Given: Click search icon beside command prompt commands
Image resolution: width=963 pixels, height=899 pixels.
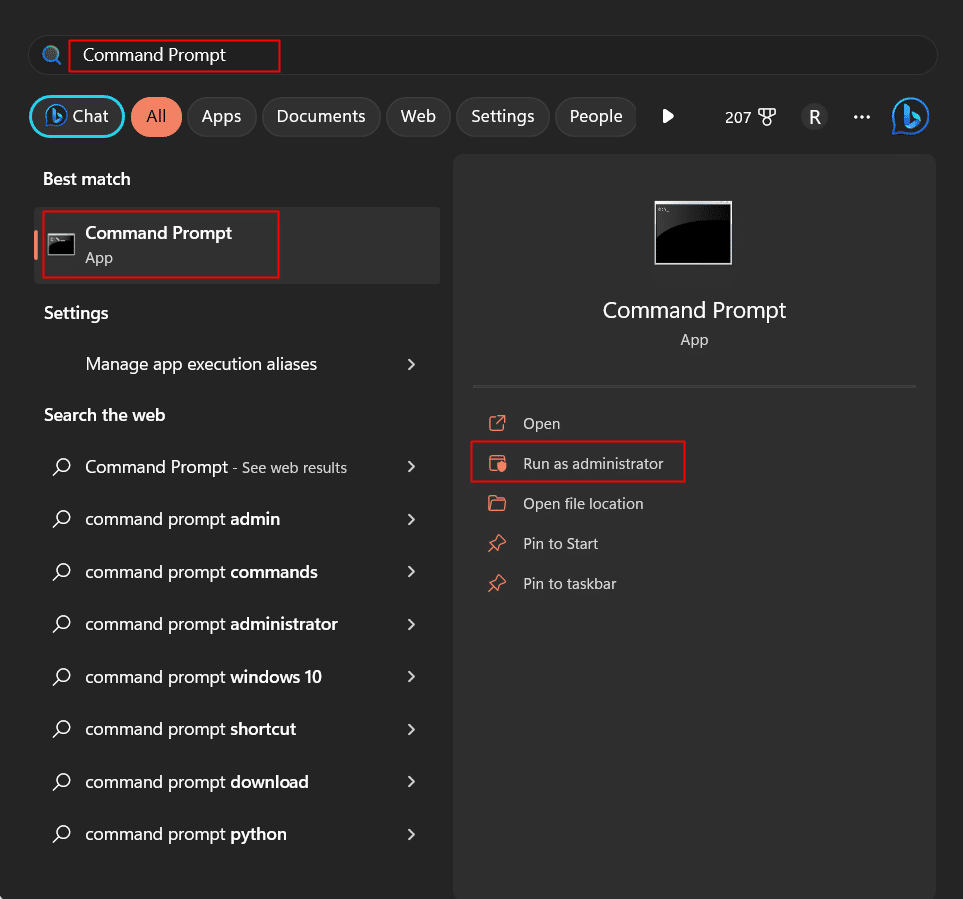Looking at the screenshot, I should click(61, 572).
